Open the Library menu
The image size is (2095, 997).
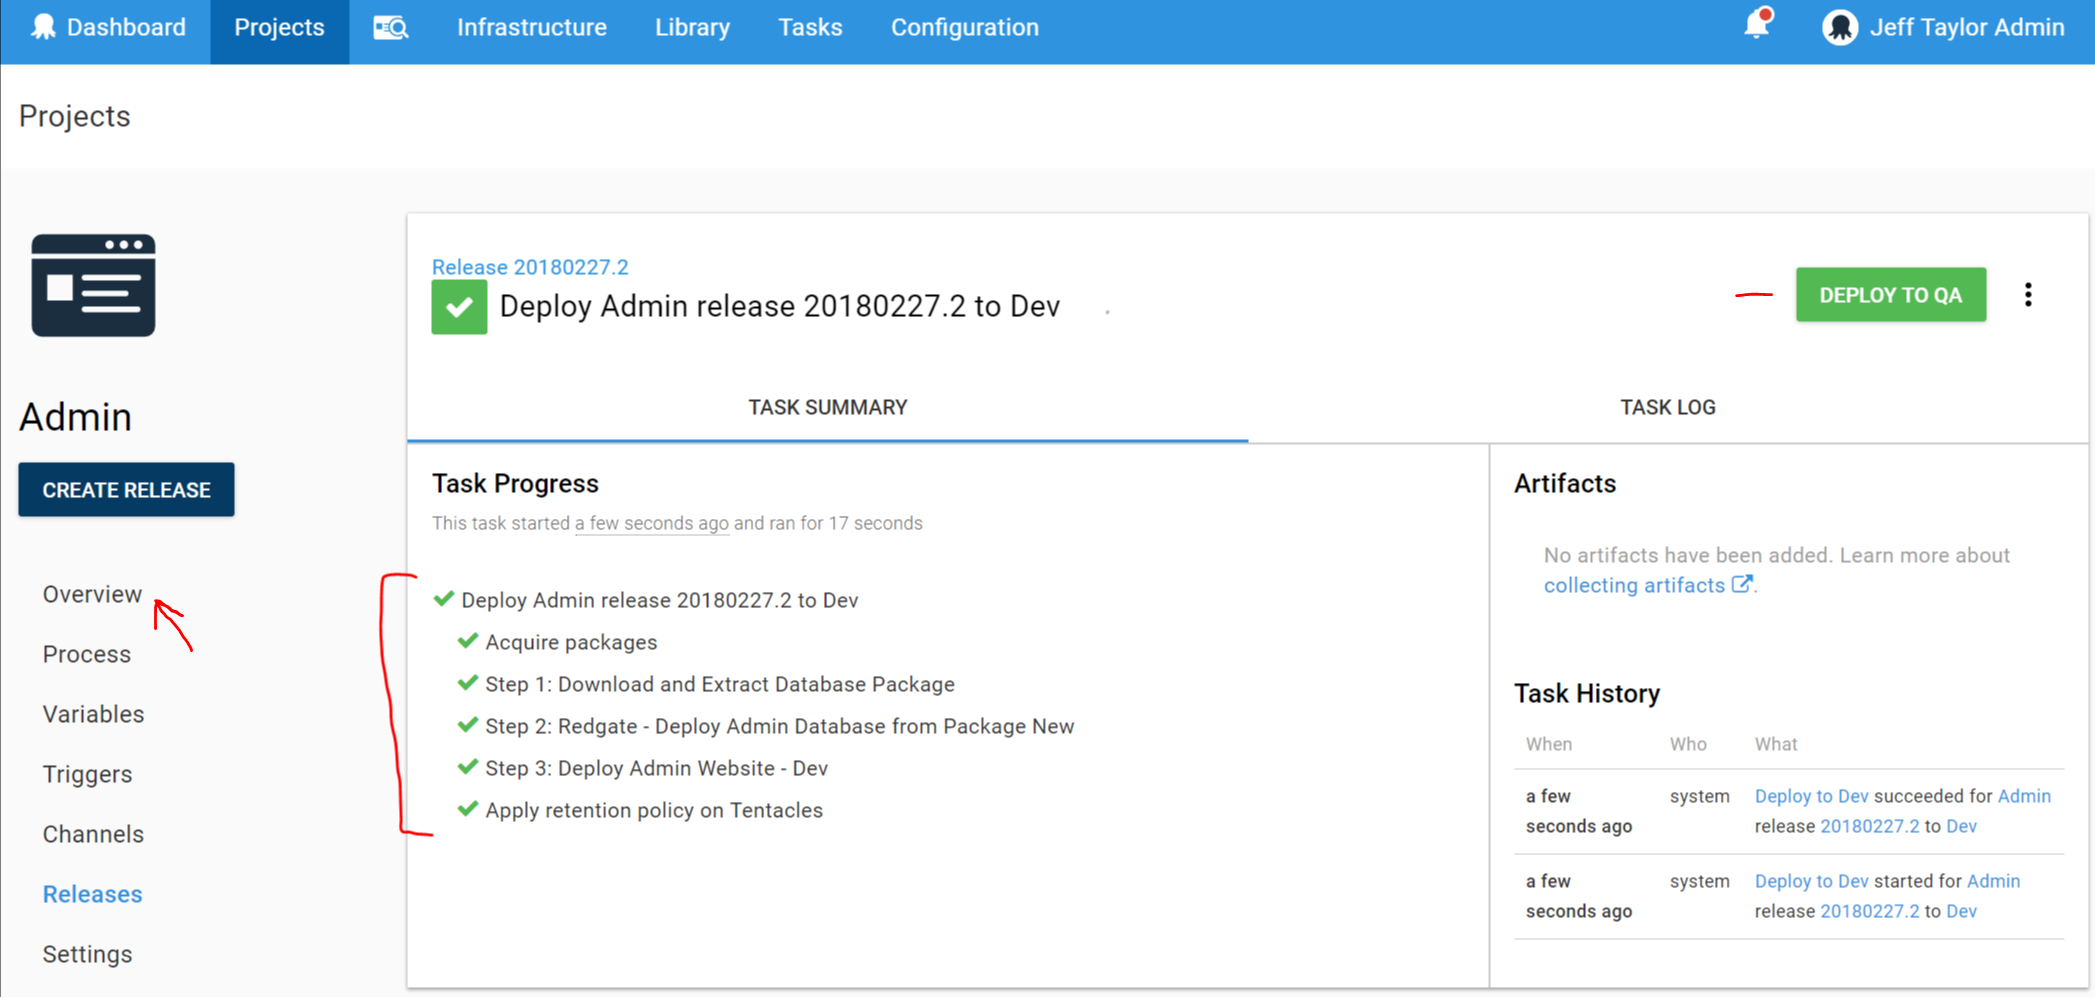coord(692,27)
